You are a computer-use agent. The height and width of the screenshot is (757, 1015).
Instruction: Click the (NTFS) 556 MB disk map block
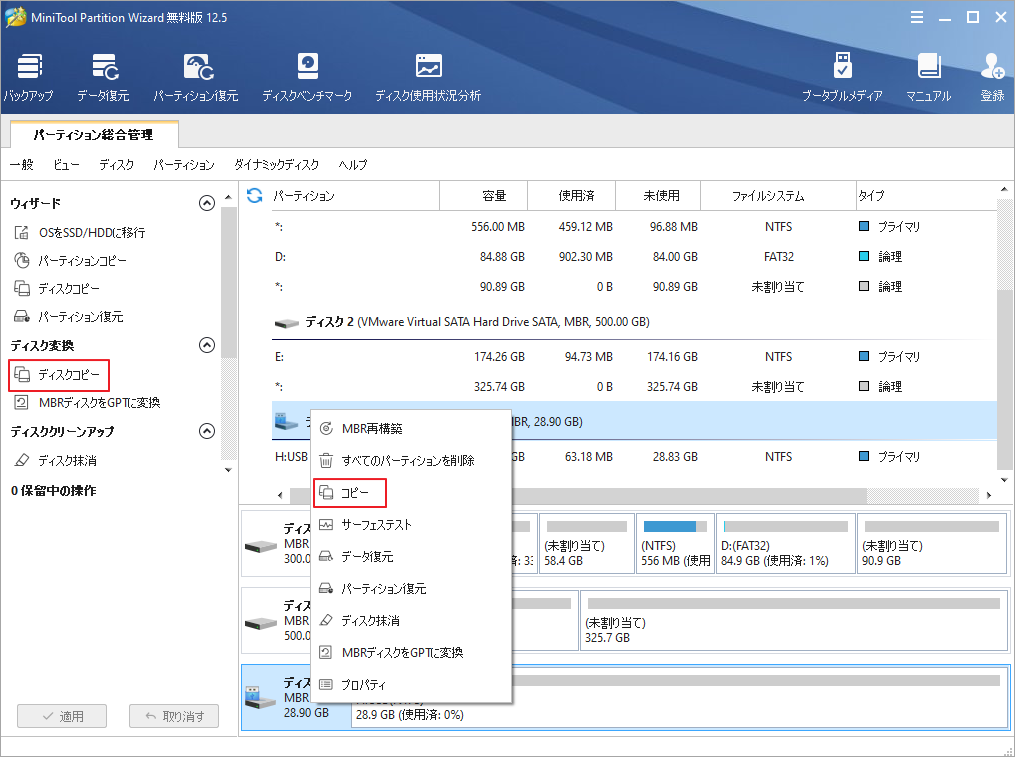[676, 544]
